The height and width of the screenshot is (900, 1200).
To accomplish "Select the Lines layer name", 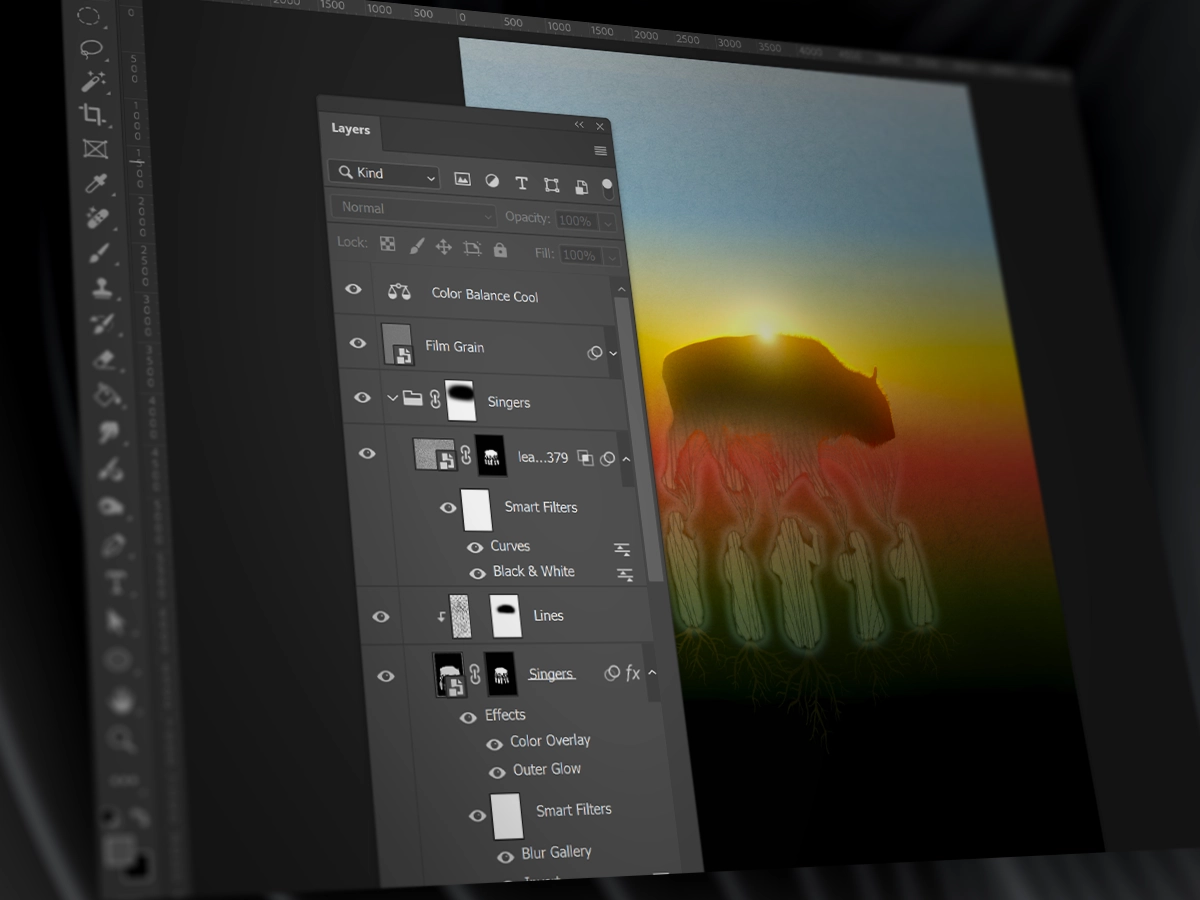I will 548,616.
